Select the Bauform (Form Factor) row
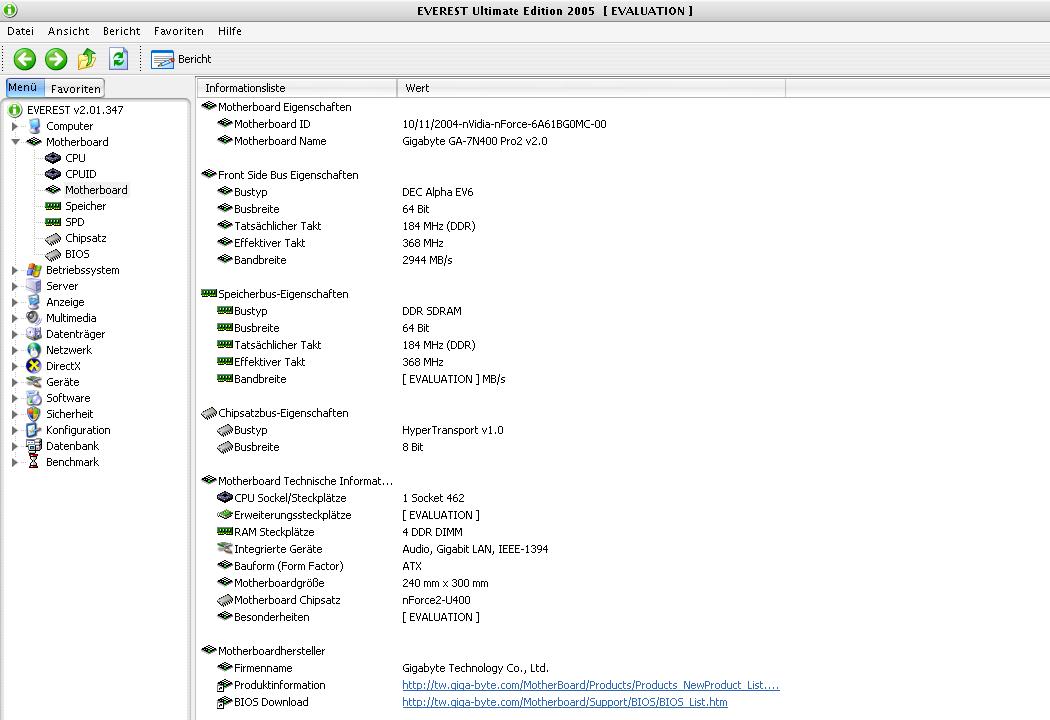 point(319,566)
